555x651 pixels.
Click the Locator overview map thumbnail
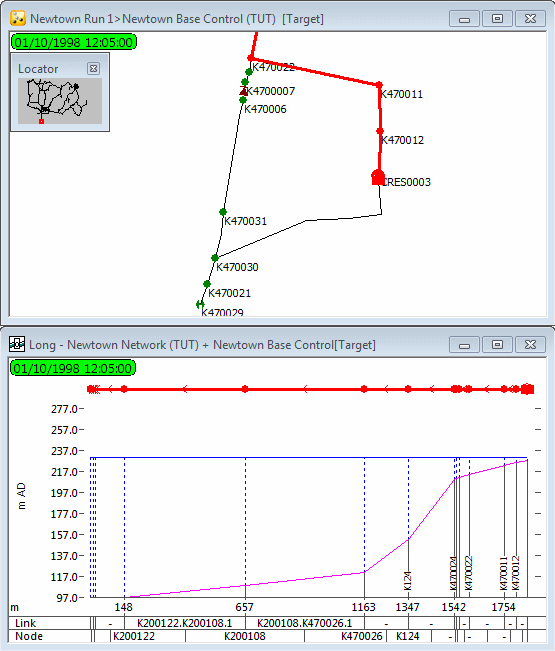click(x=60, y=101)
